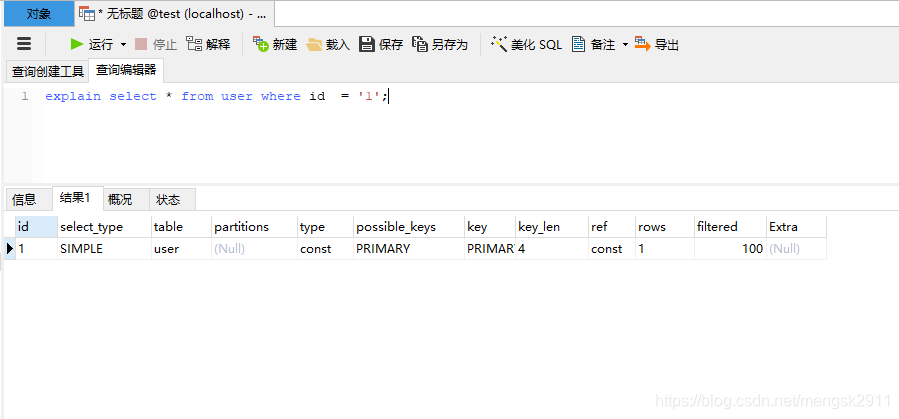This screenshot has width=899, height=419.
Task: Click the partitions column header
Action: (x=255, y=227)
